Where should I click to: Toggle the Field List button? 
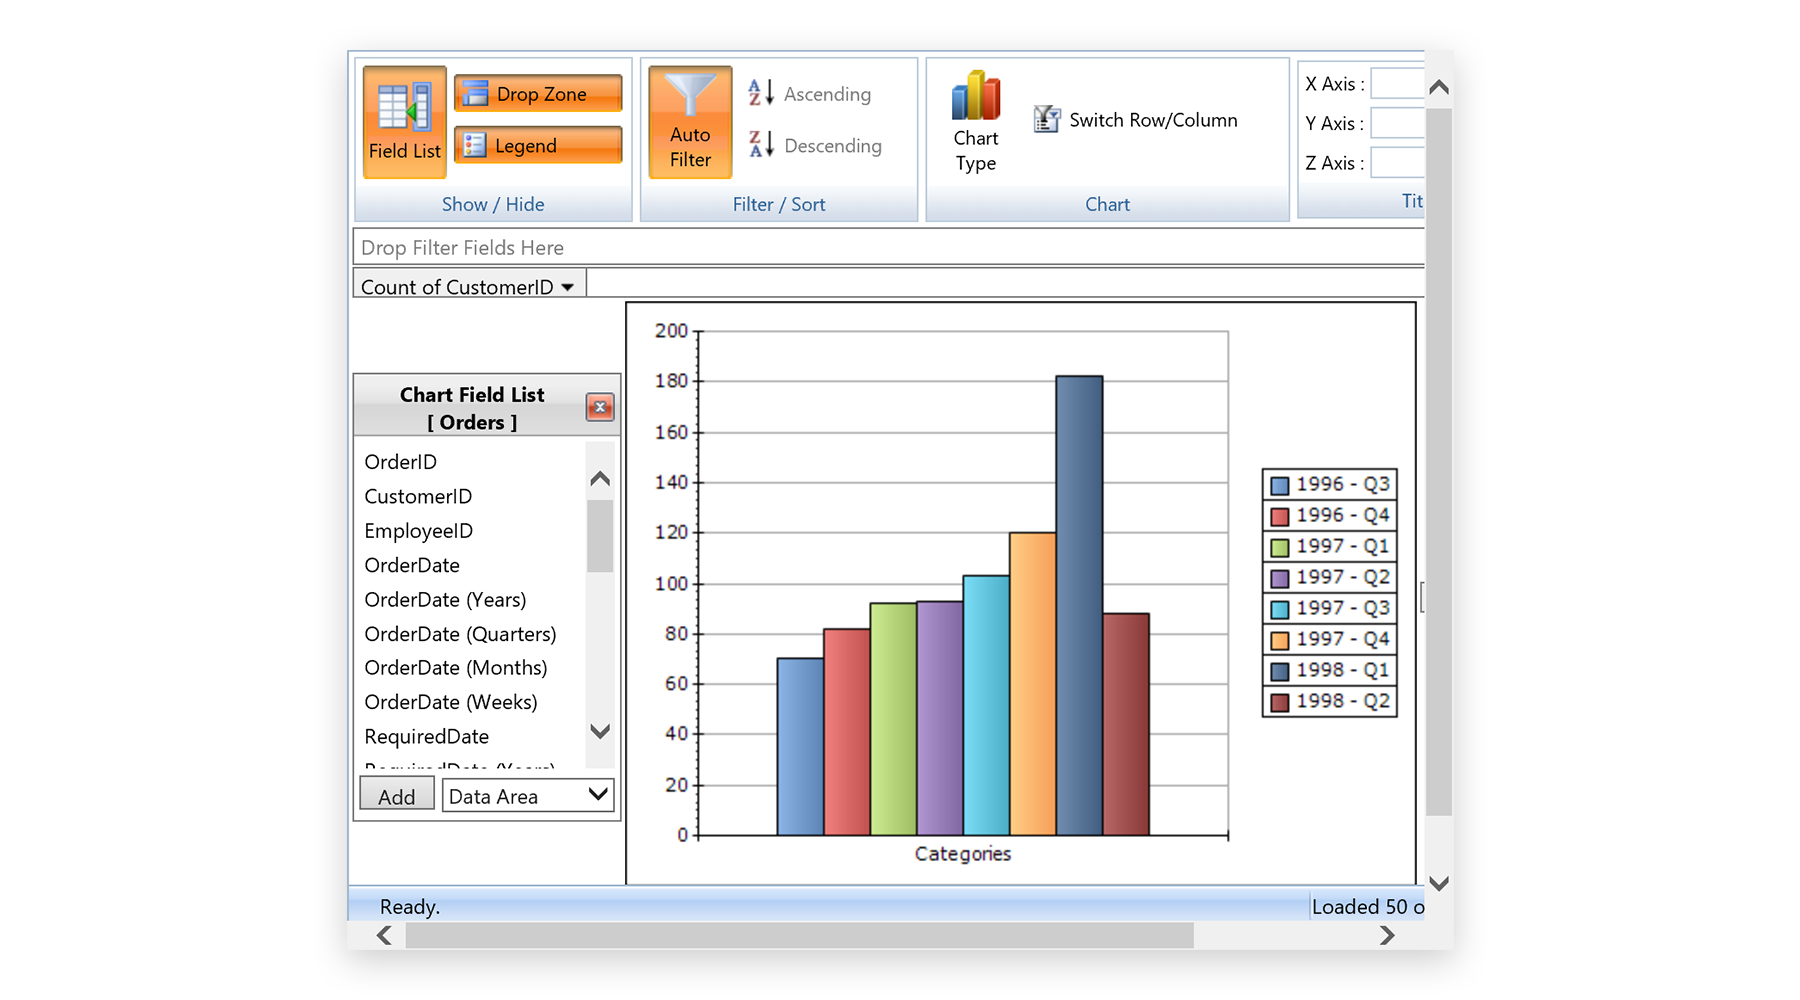404,122
